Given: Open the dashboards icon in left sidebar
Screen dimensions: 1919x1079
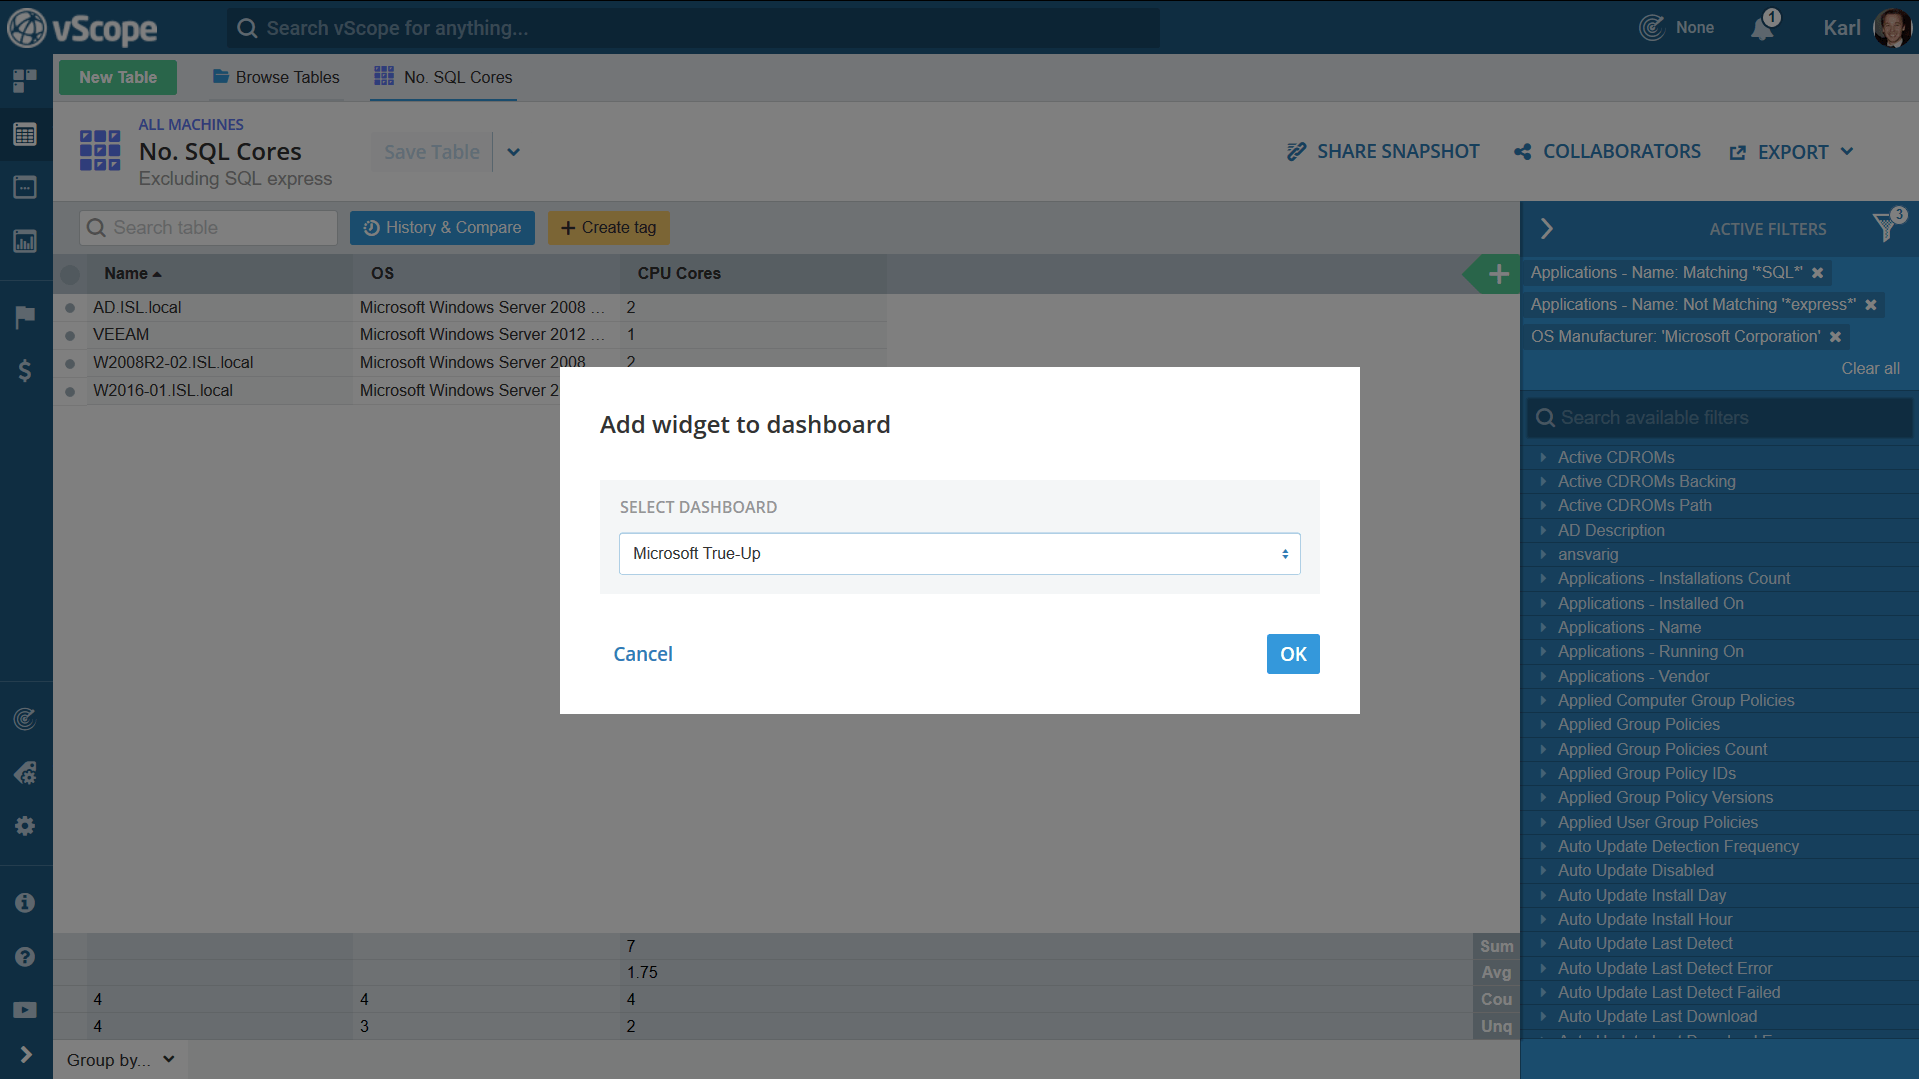Looking at the screenshot, I should click(25, 80).
